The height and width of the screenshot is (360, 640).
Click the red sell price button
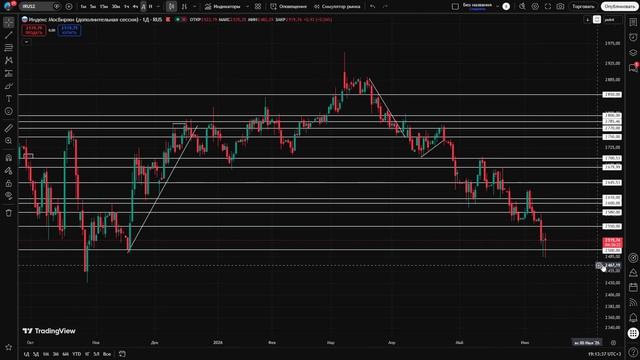[34, 30]
